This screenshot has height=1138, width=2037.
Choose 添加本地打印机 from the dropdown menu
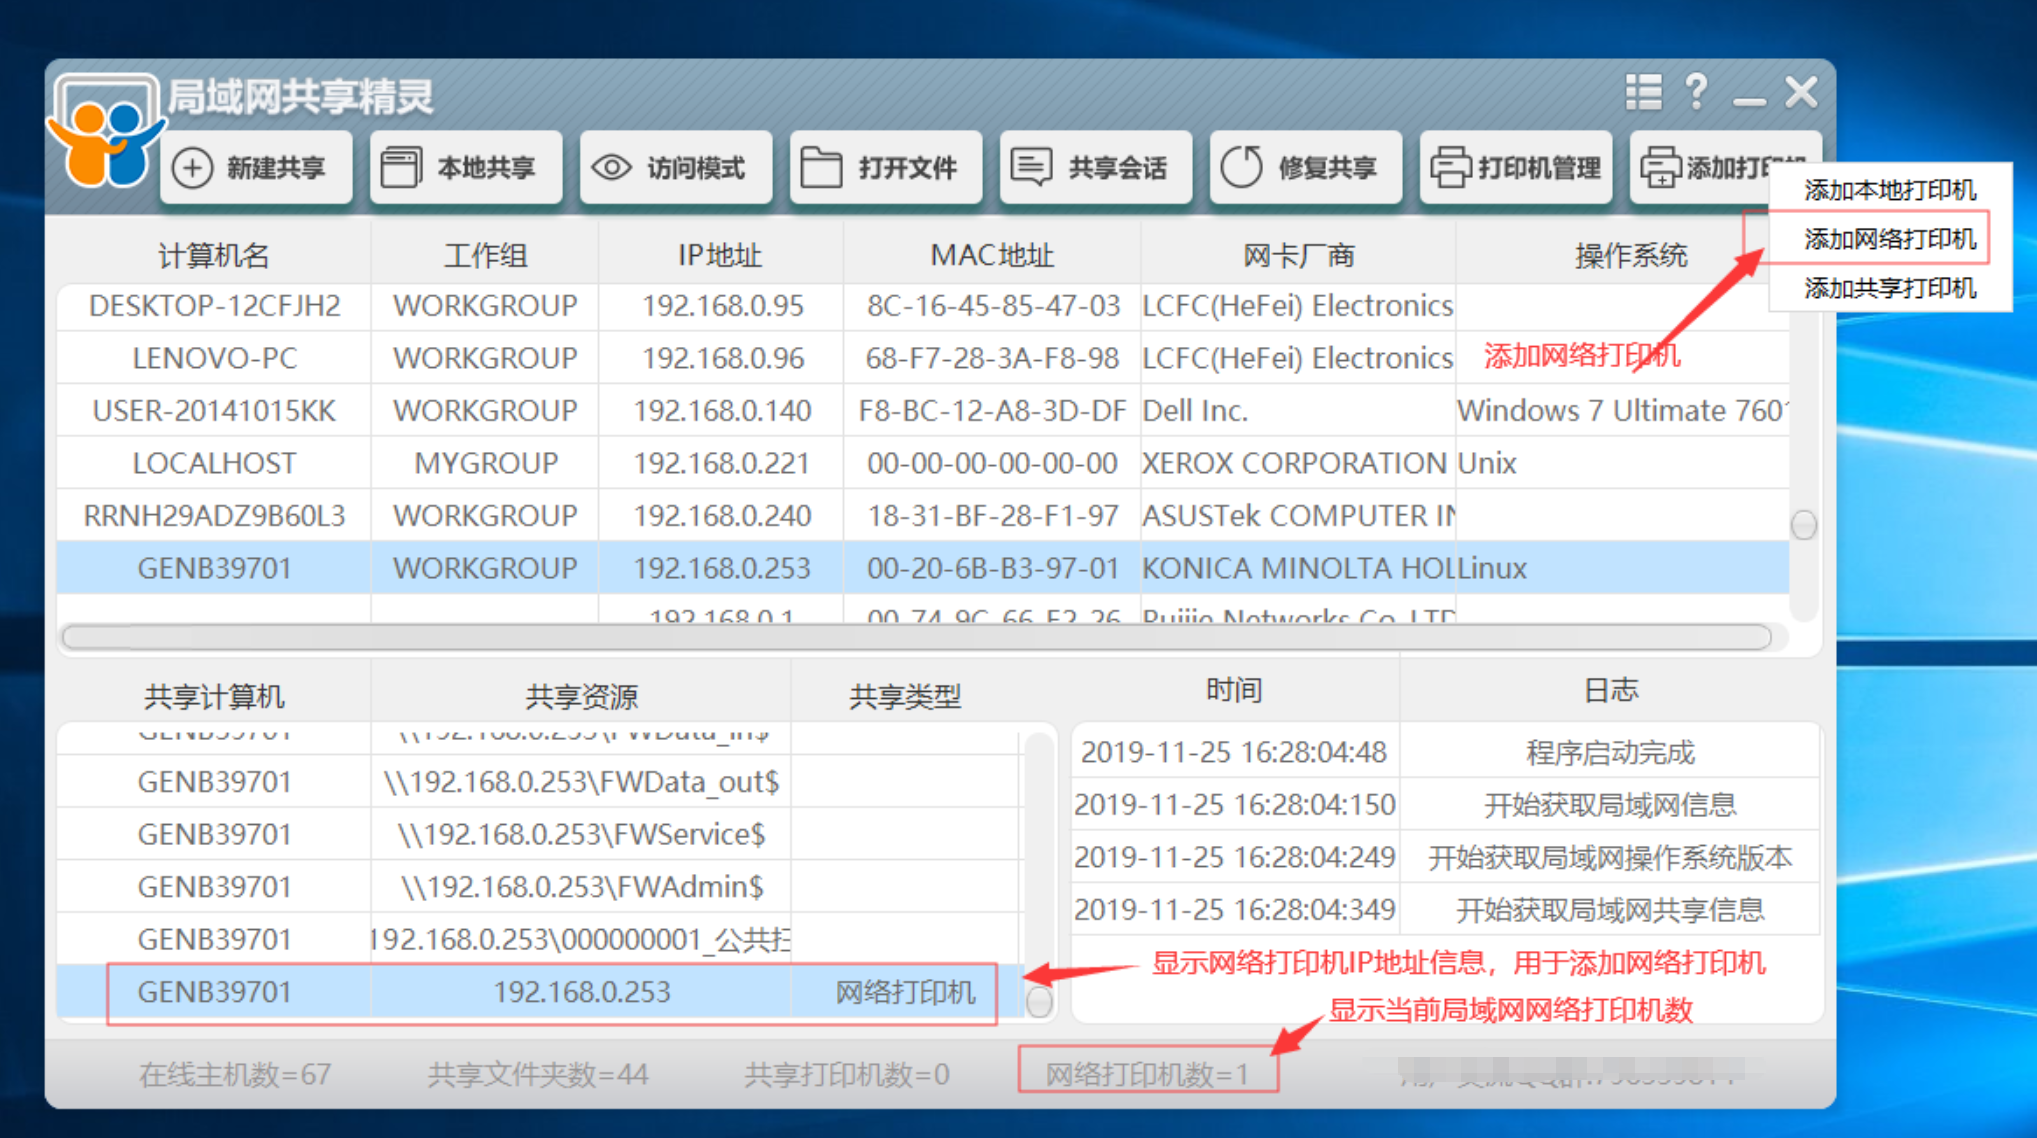(1890, 189)
